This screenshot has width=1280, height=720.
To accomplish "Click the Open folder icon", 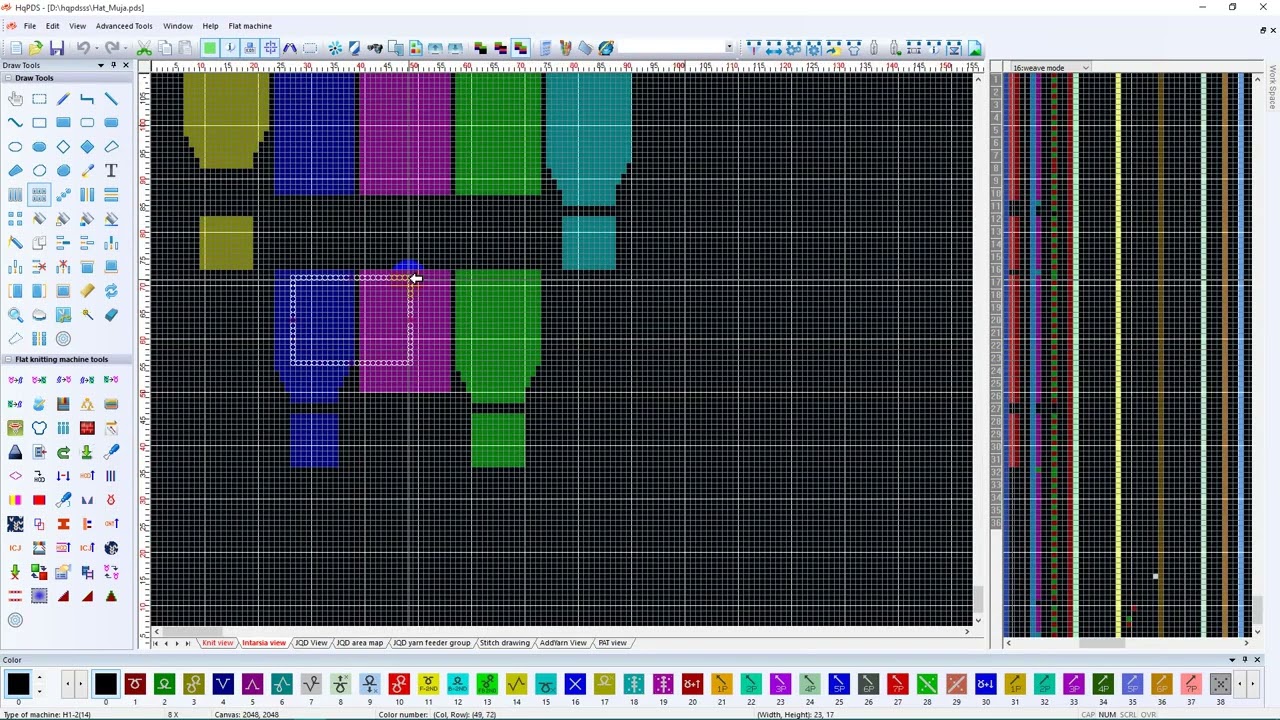I will tap(36, 48).
